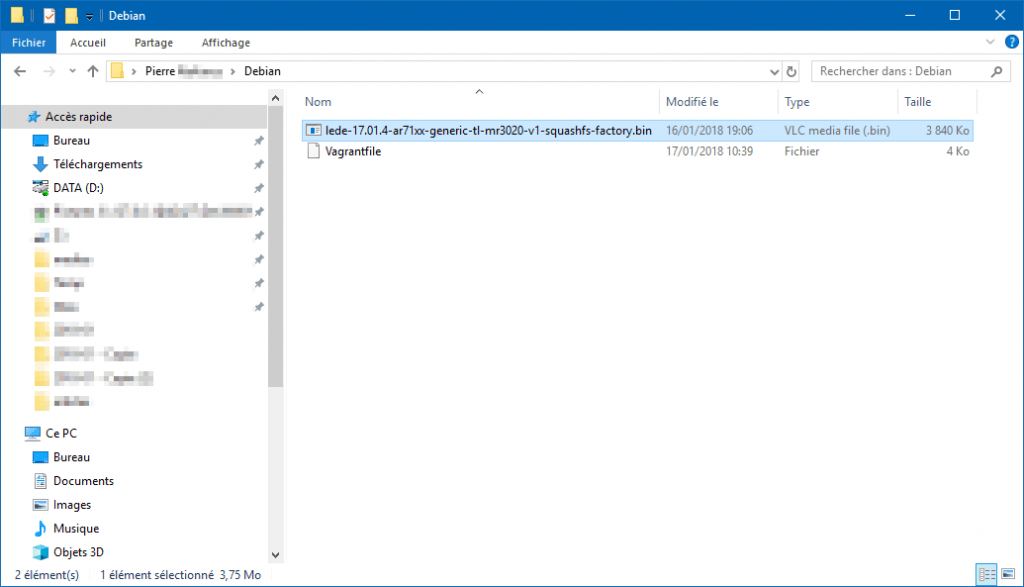Select the Vagrantfile file
Screen dimensions: 1024x587
pyautogui.click(x=353, y=152)
